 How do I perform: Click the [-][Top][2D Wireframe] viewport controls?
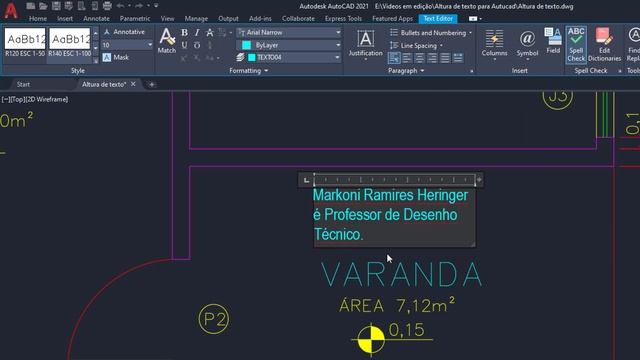tap(35, 99)
